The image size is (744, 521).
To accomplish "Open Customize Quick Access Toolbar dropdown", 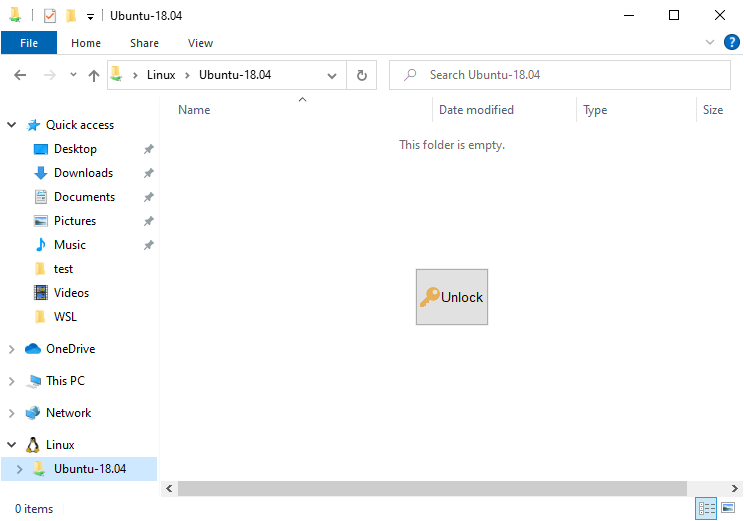I will (x=90, y=17).
